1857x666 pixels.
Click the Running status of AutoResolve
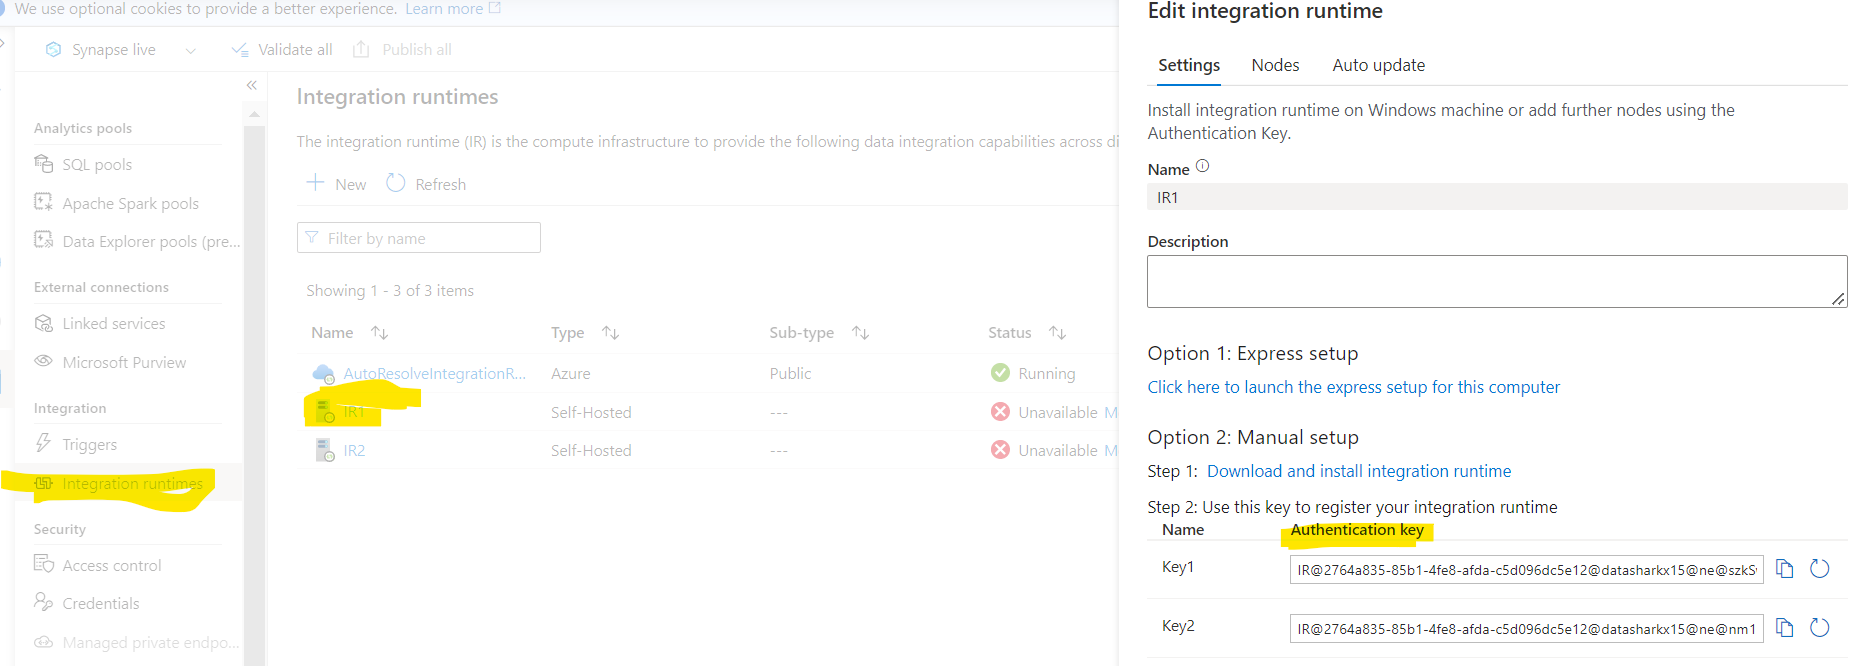[1046, 373]
